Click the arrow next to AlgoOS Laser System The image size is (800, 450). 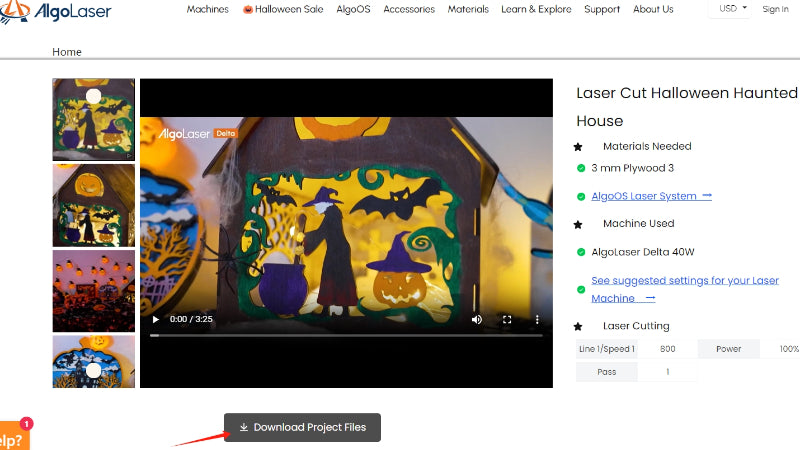point(707,196)
